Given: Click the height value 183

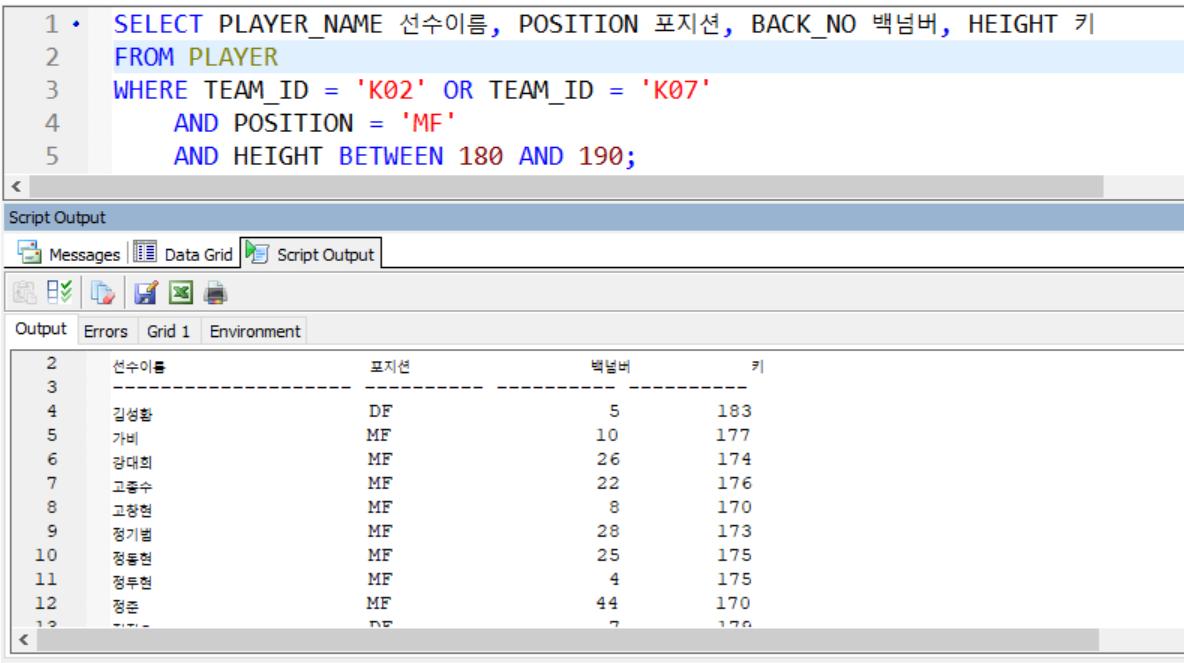Looking at the screenshot, I should pyautogui.click(x=734, y=411).
